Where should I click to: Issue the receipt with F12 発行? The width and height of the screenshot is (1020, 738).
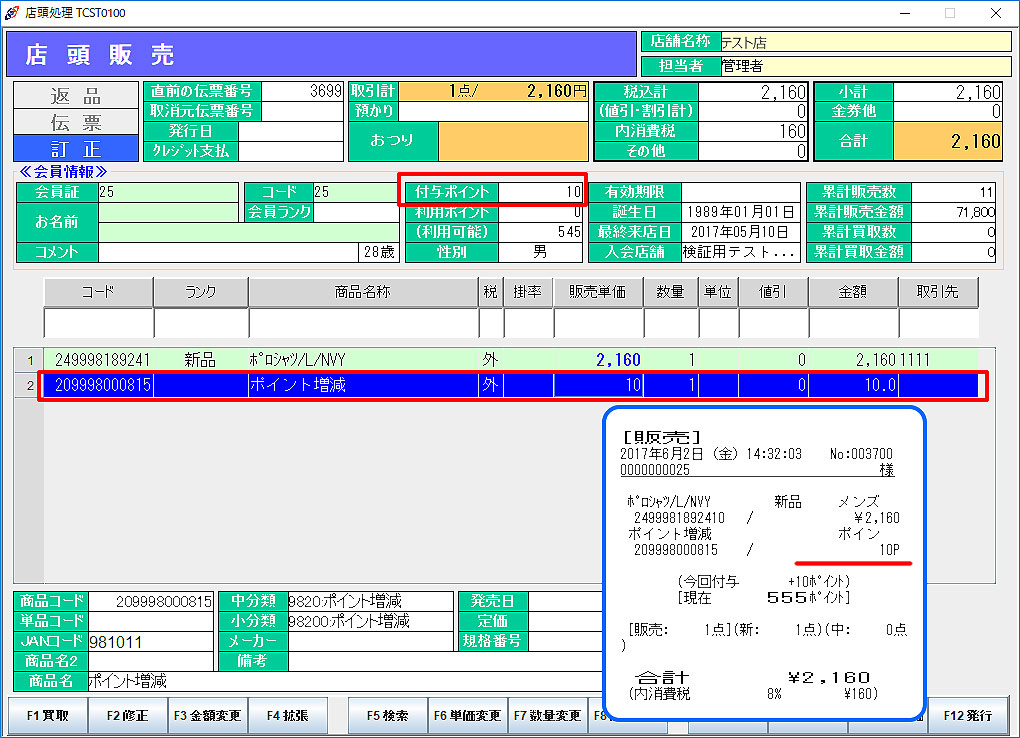coord(967,716)
